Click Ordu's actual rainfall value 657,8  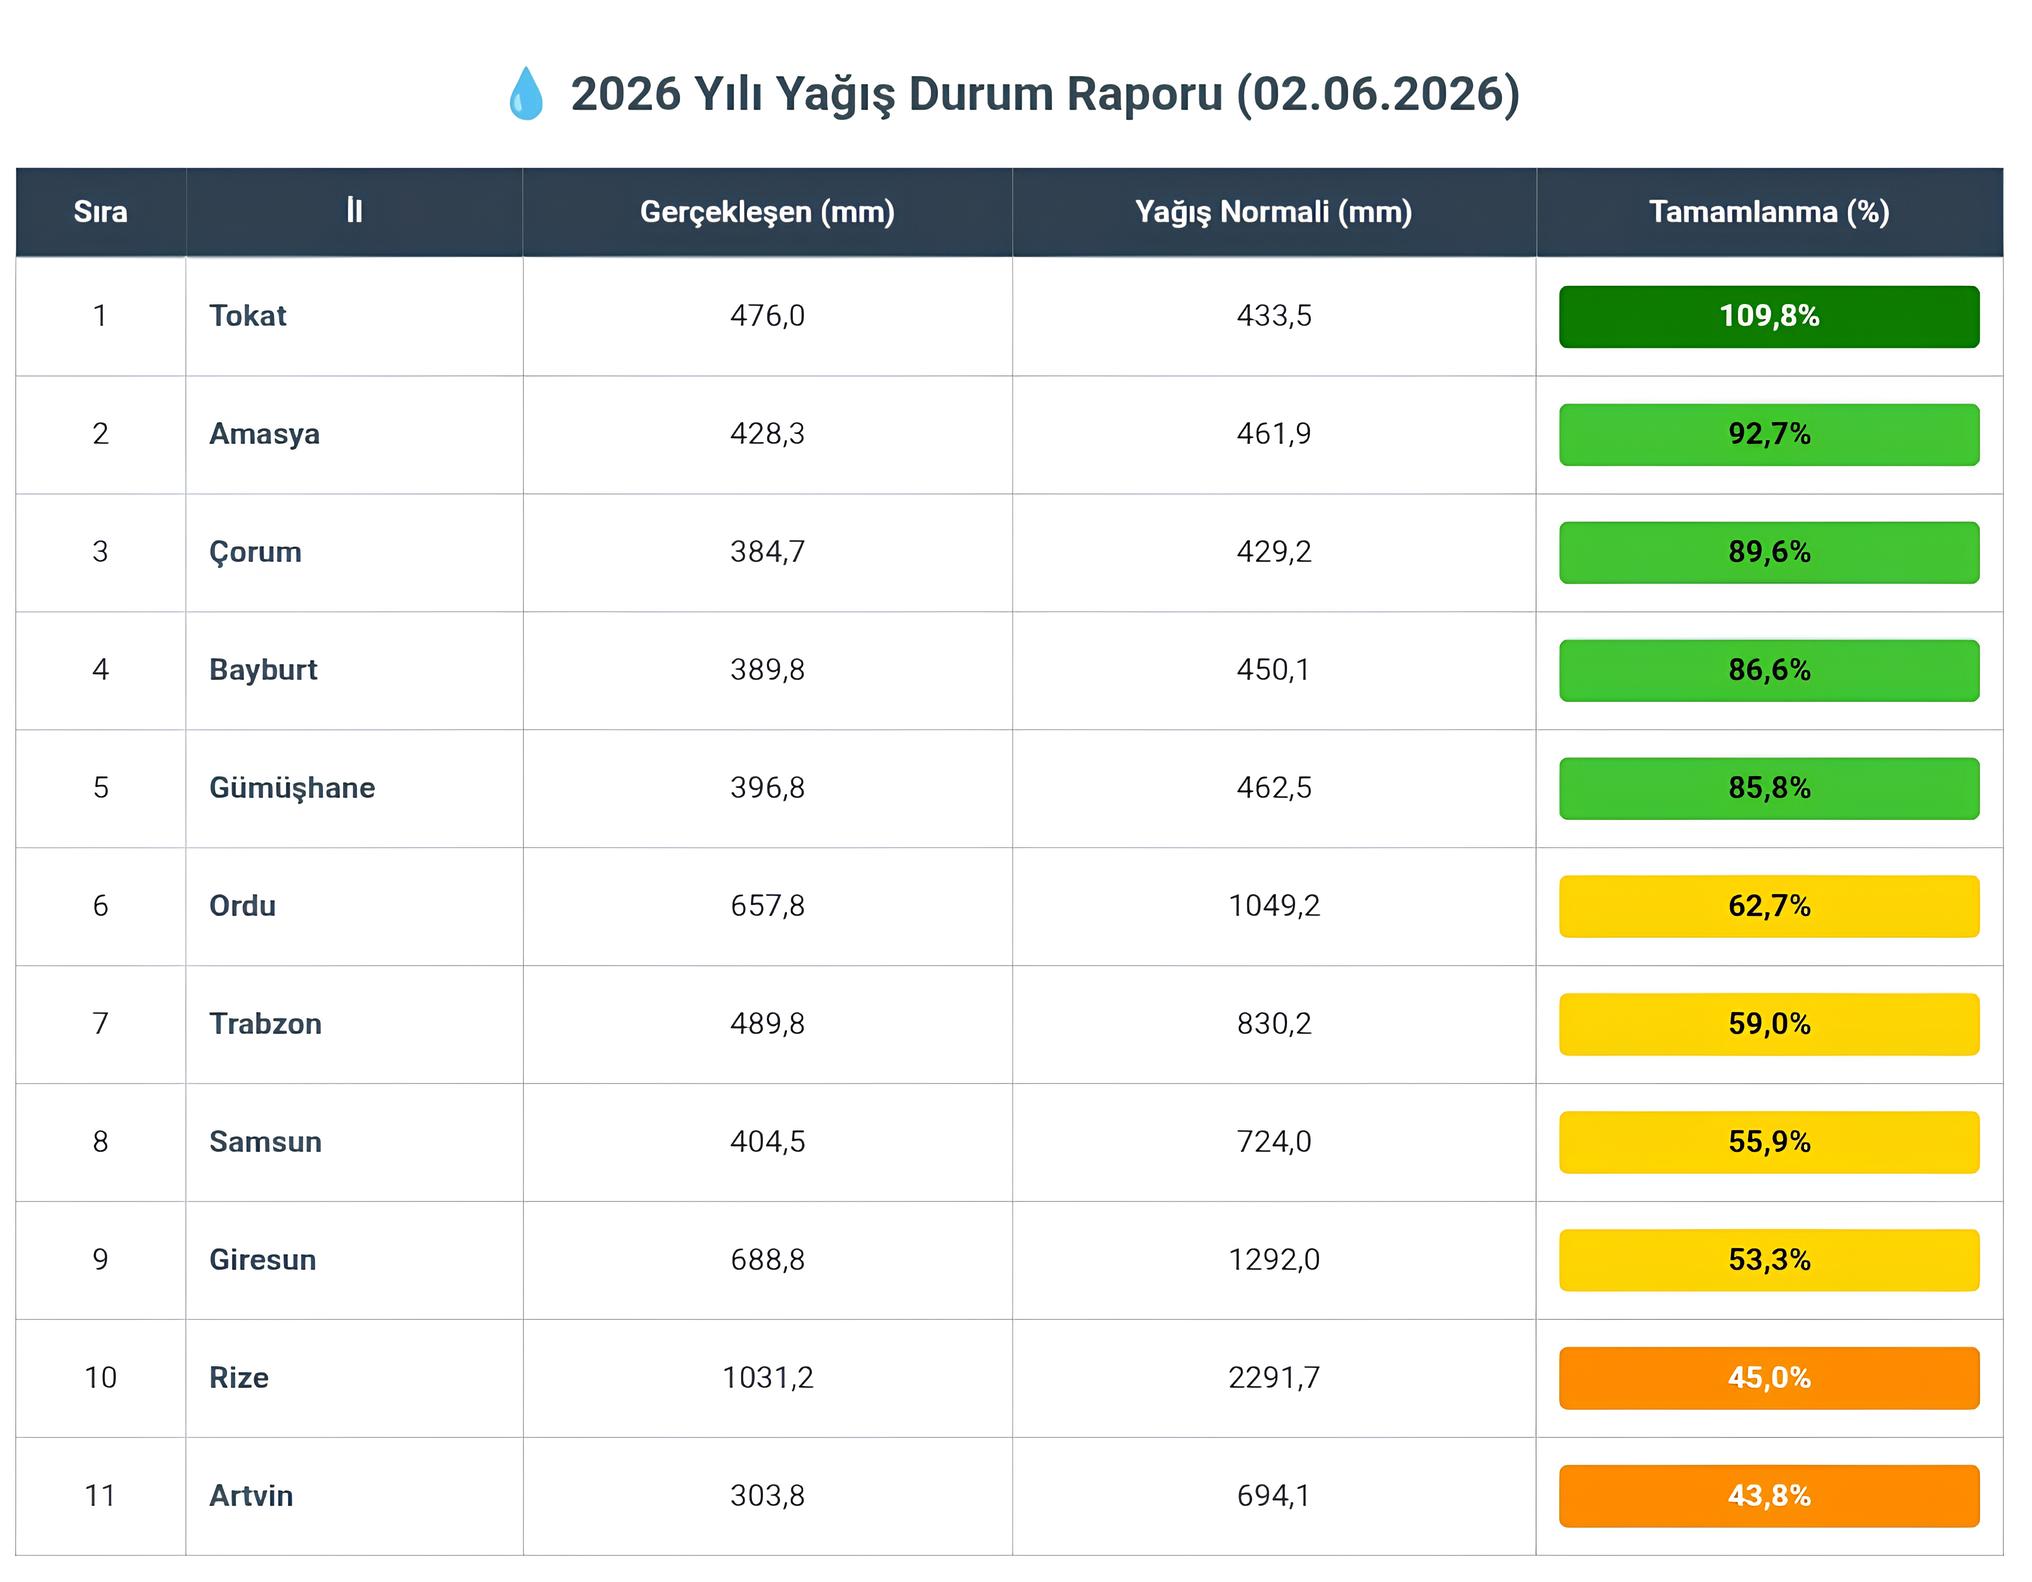[767, 906]
